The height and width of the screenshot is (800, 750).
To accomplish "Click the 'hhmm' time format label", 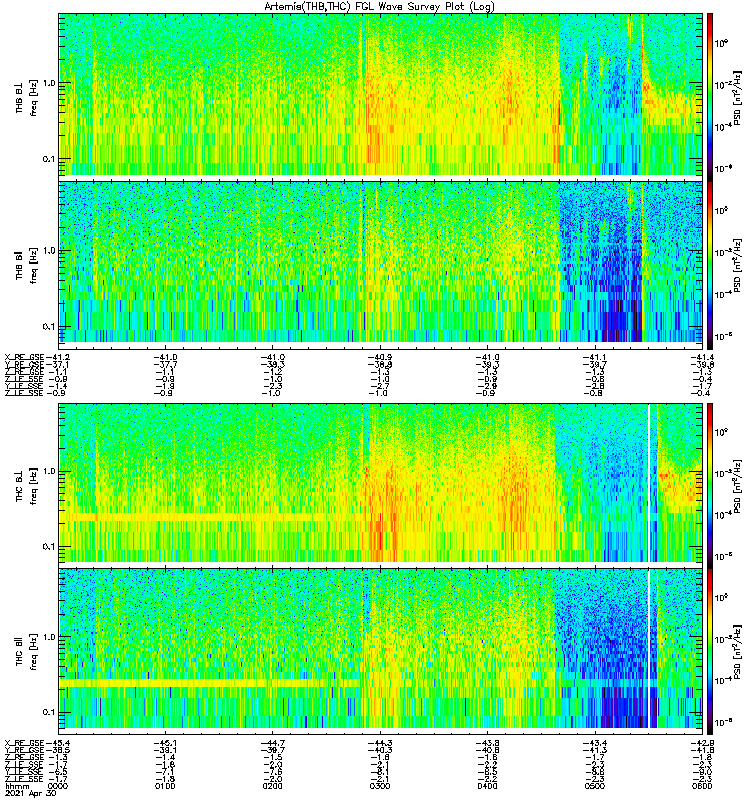I will tap(15, 786).
